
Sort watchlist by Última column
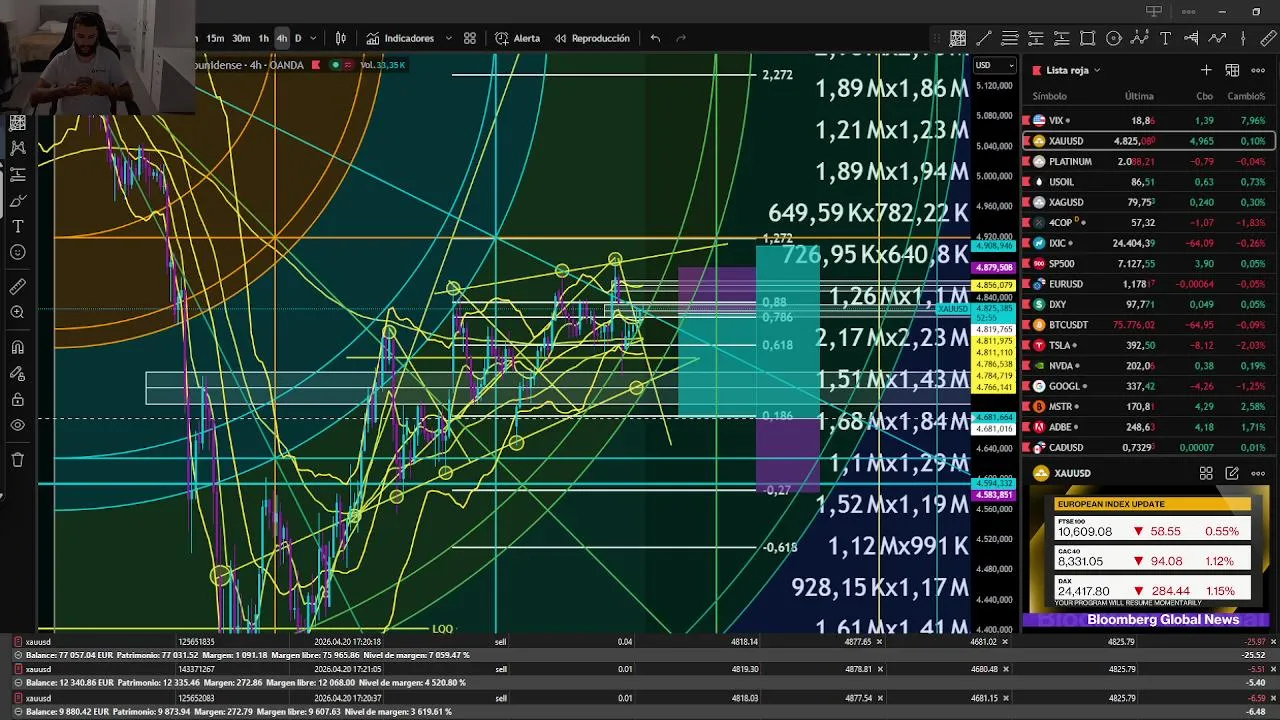coord(1139,96)
